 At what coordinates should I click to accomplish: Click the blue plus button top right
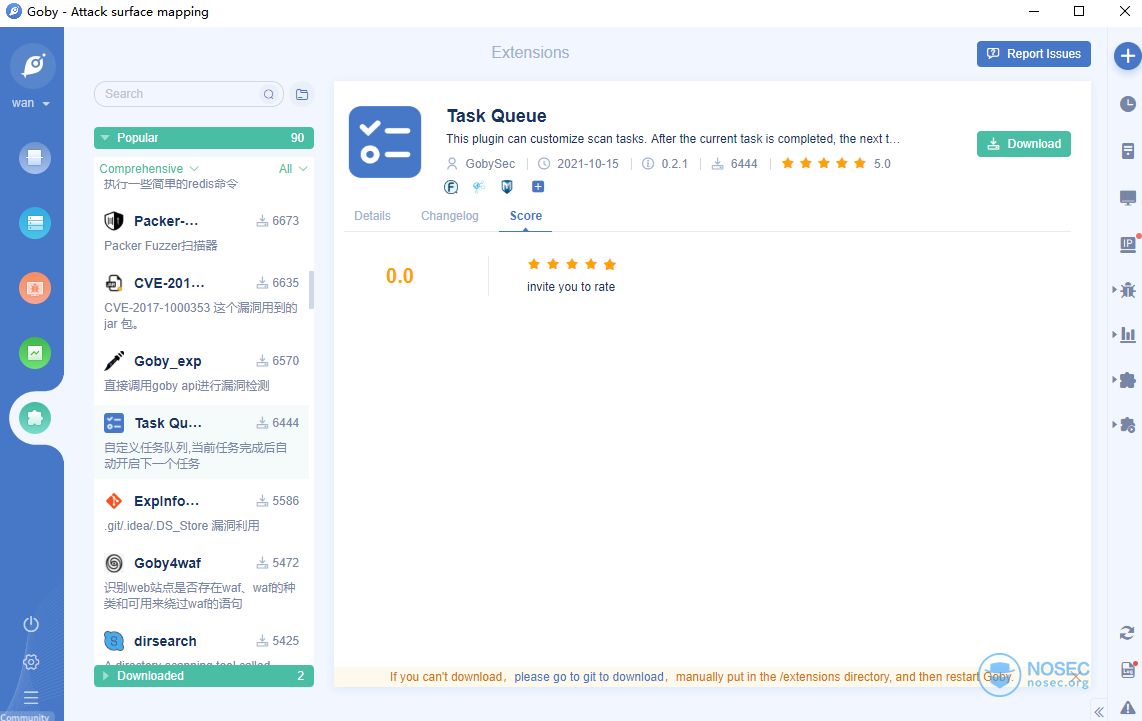click(x=1127, y=56)
